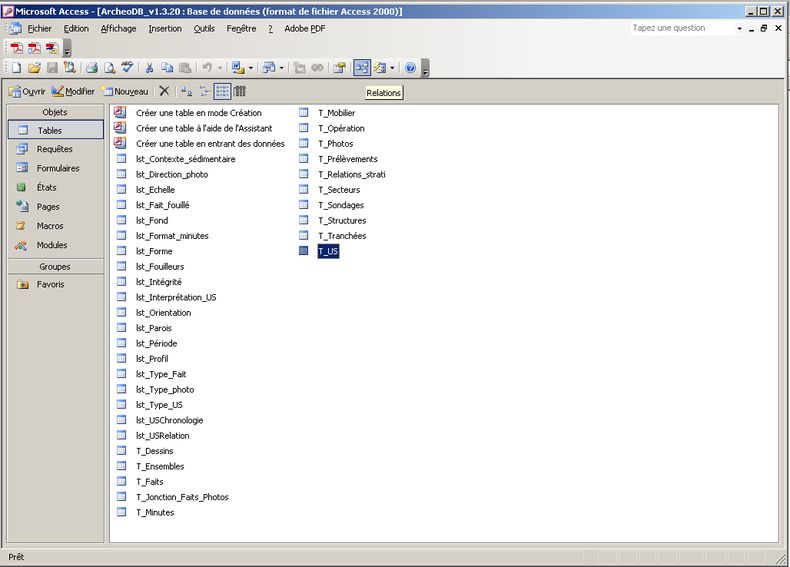This screenshot has height=567, width=790.
Task: Delete selected object with X icon
Action: [x=164, y=91]
